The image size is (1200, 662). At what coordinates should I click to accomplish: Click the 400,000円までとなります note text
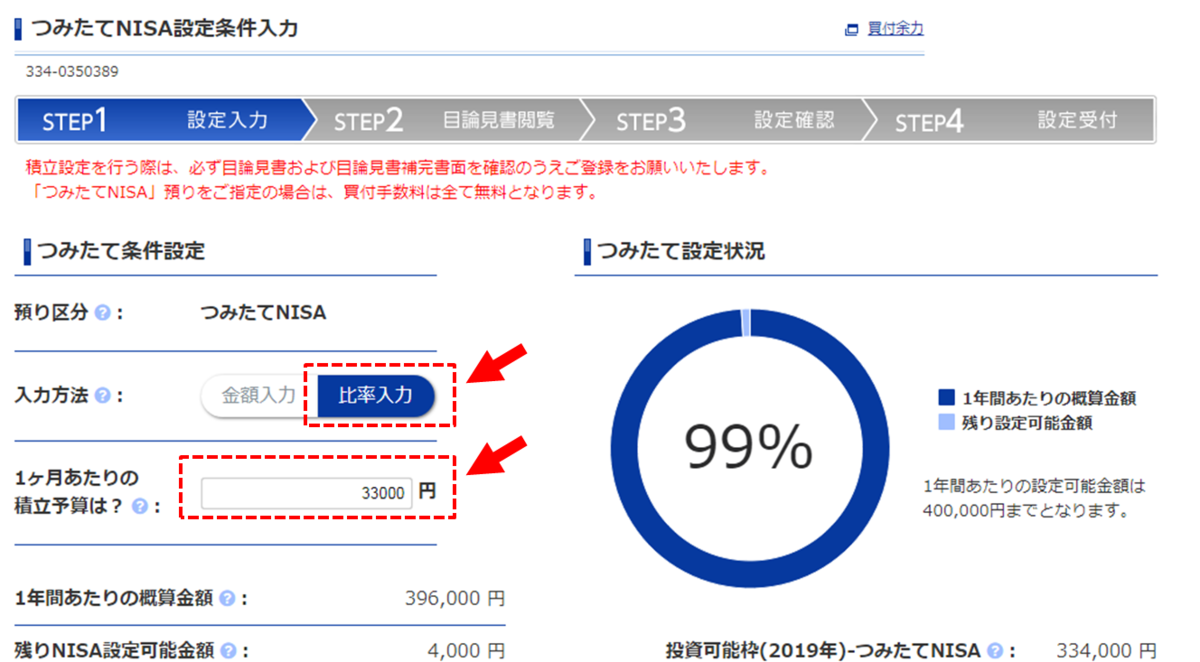point(1025,511)
